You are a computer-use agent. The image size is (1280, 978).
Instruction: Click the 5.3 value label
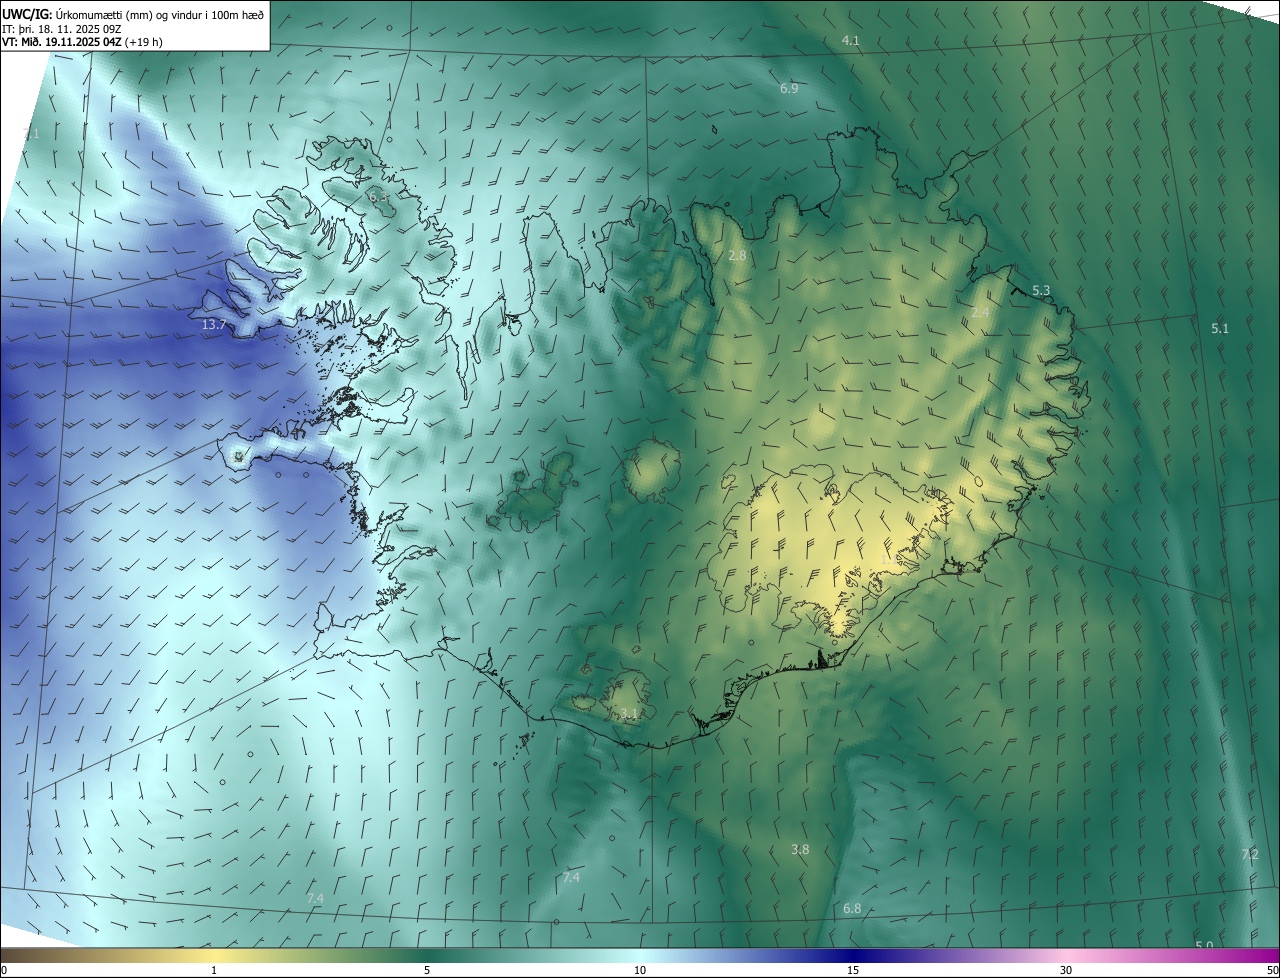[1041, 291]
